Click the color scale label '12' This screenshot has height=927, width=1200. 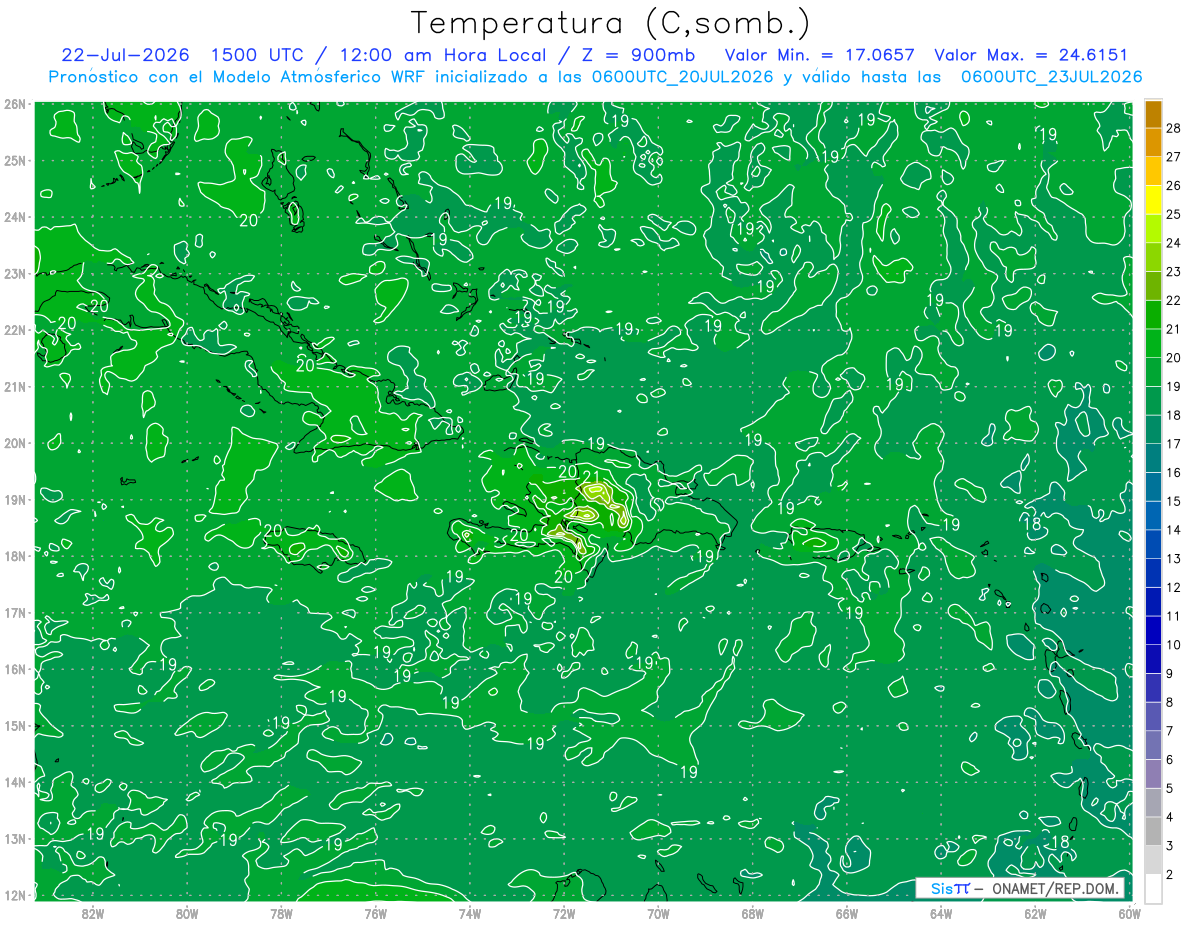tap(1174, 588)
